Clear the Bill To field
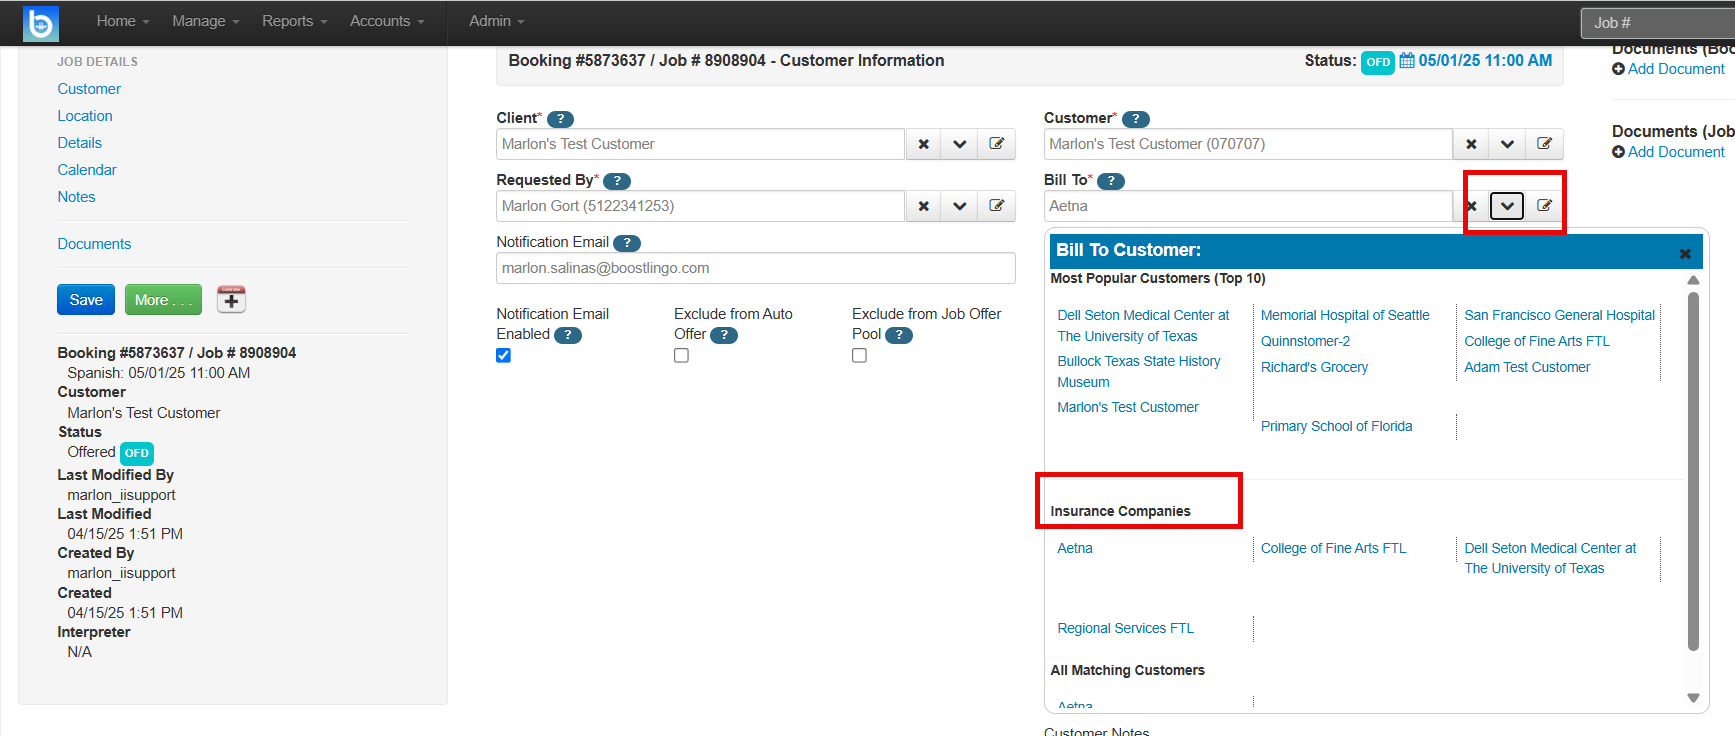 tap(1471, 206)
